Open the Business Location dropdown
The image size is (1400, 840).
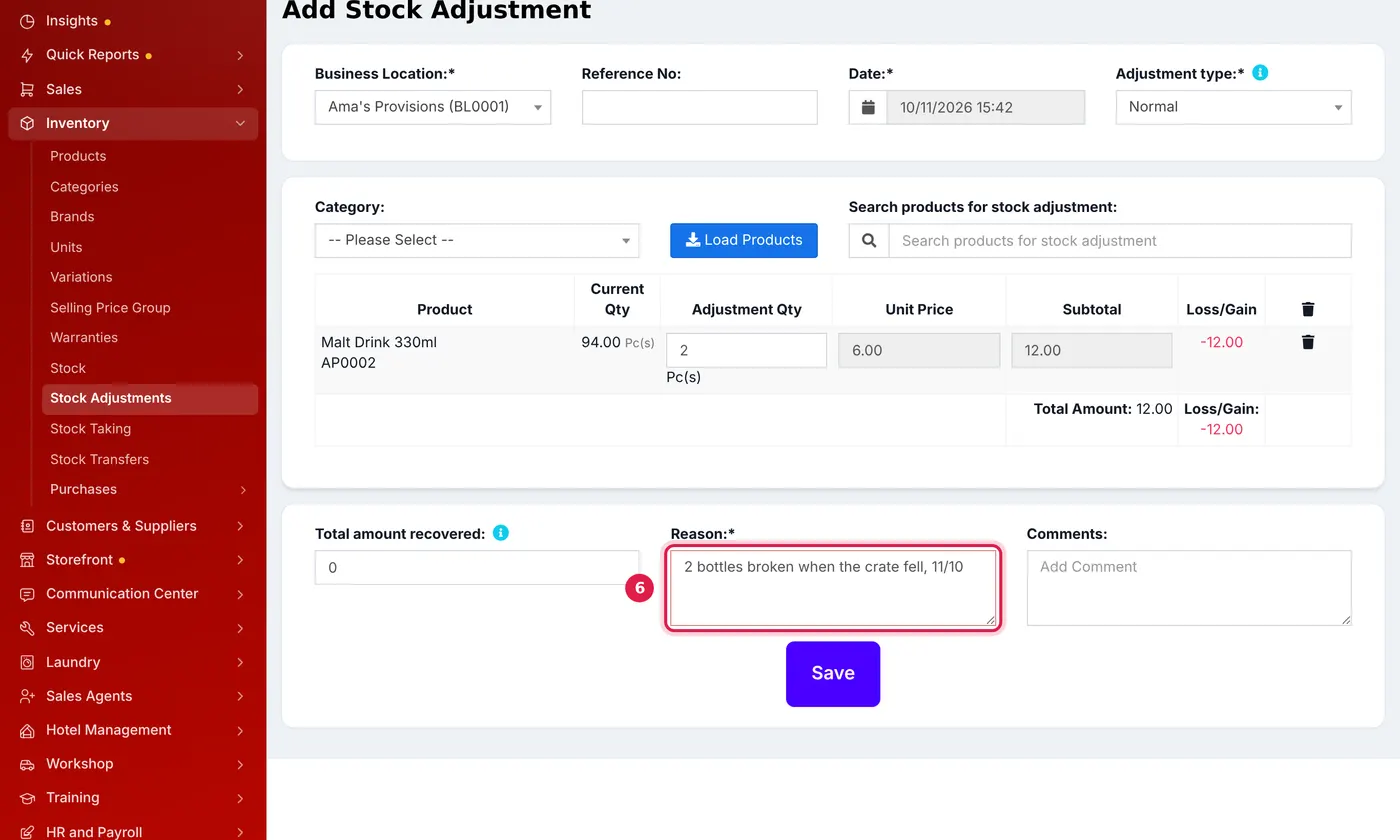(433, 107)
